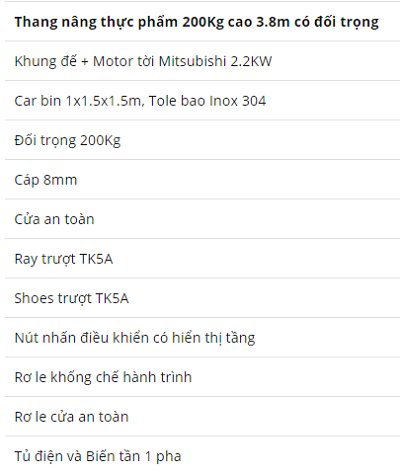Click the Ray trượt TK5A row

pyautogui.click(x=202, y=258)
